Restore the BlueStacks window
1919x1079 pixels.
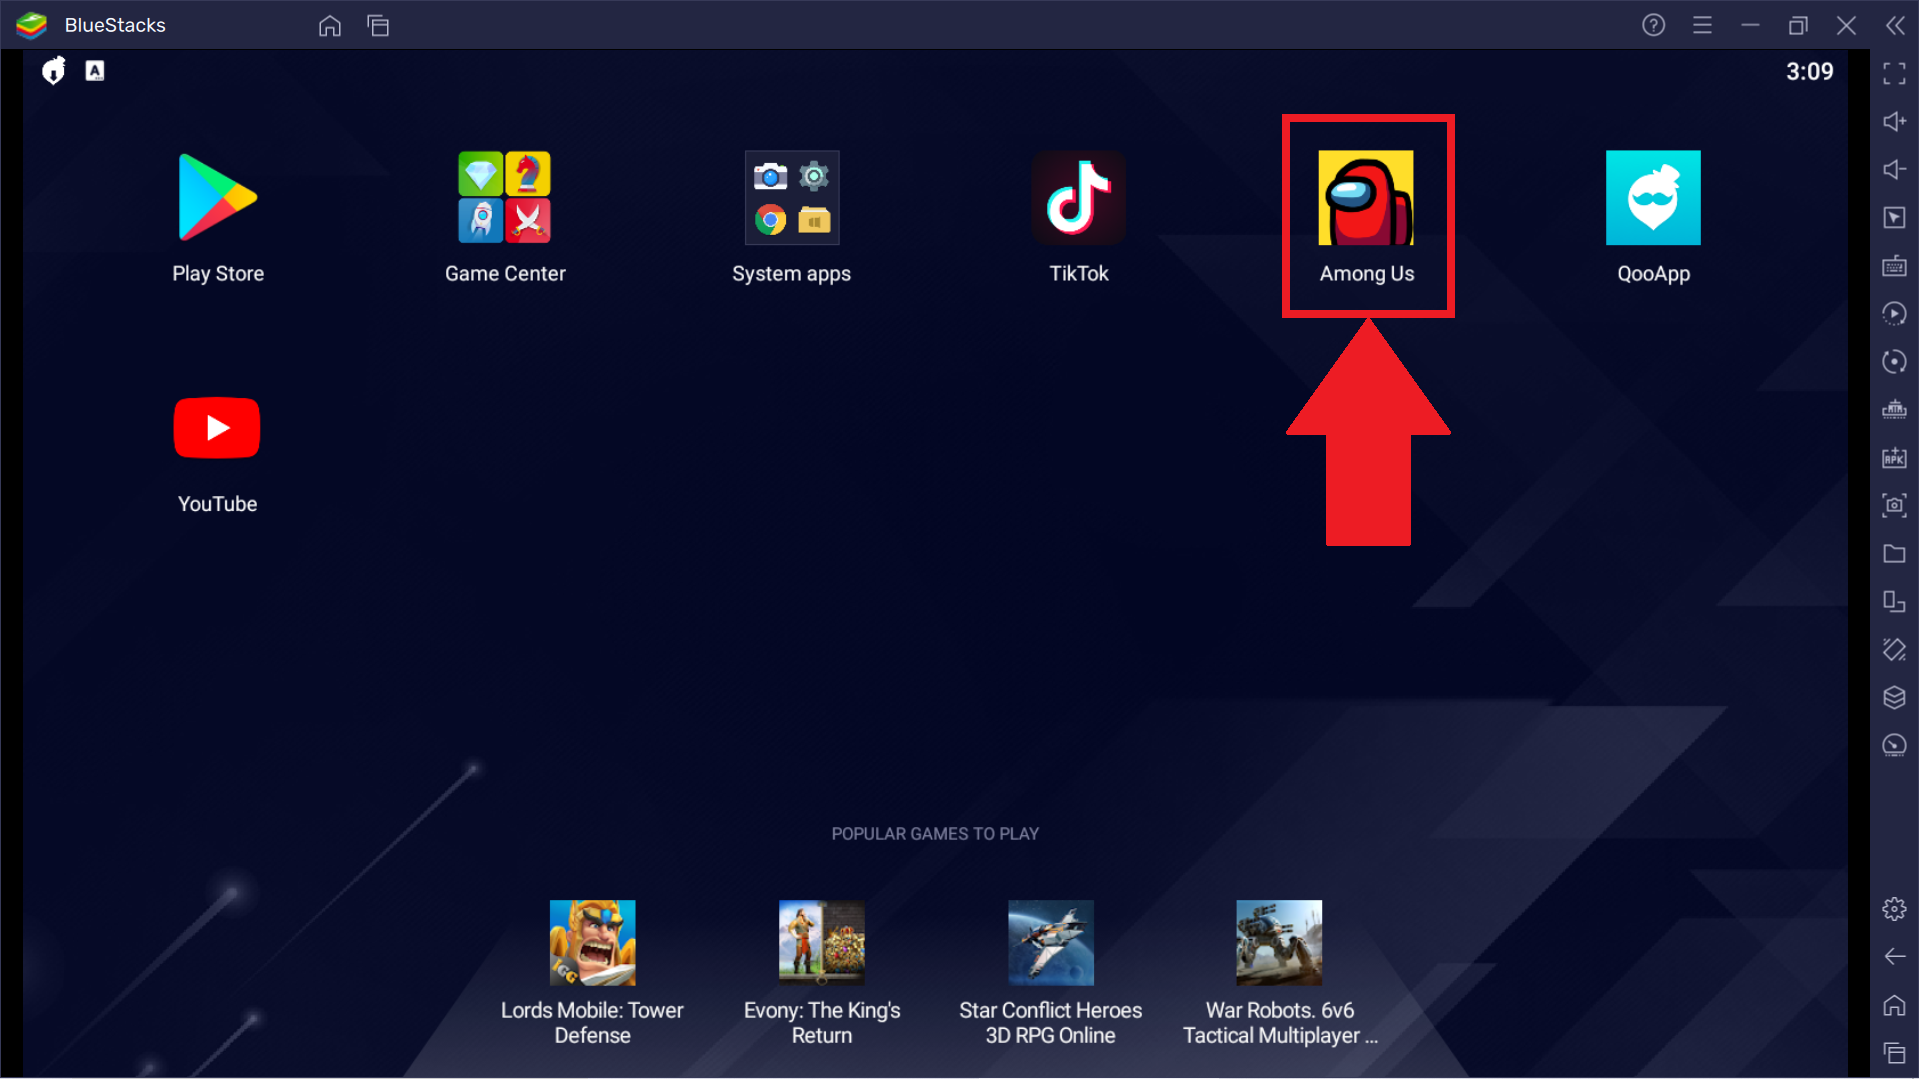click(x=1798, y=25)
